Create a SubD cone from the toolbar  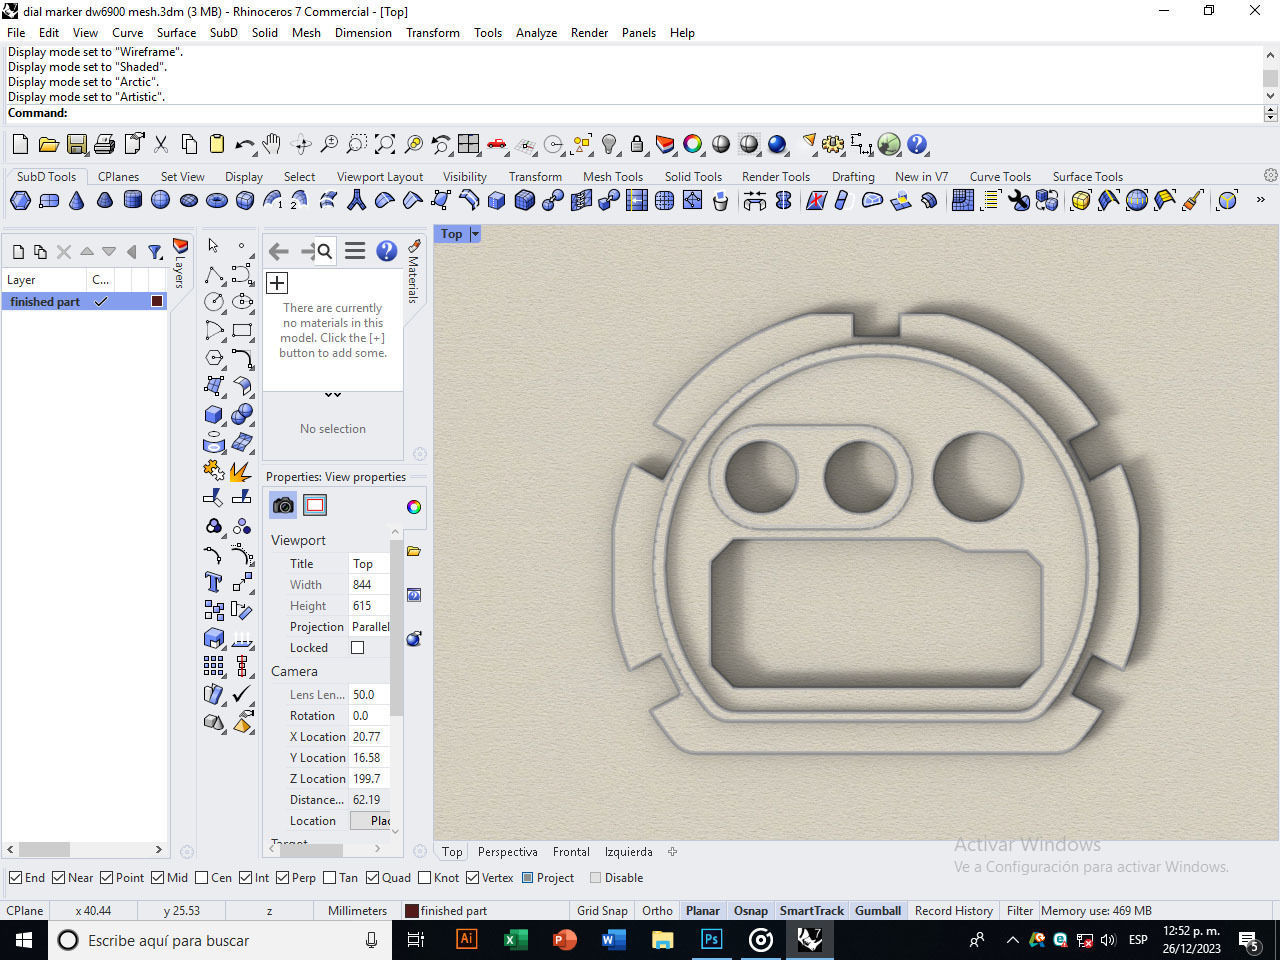coord(77,201)
